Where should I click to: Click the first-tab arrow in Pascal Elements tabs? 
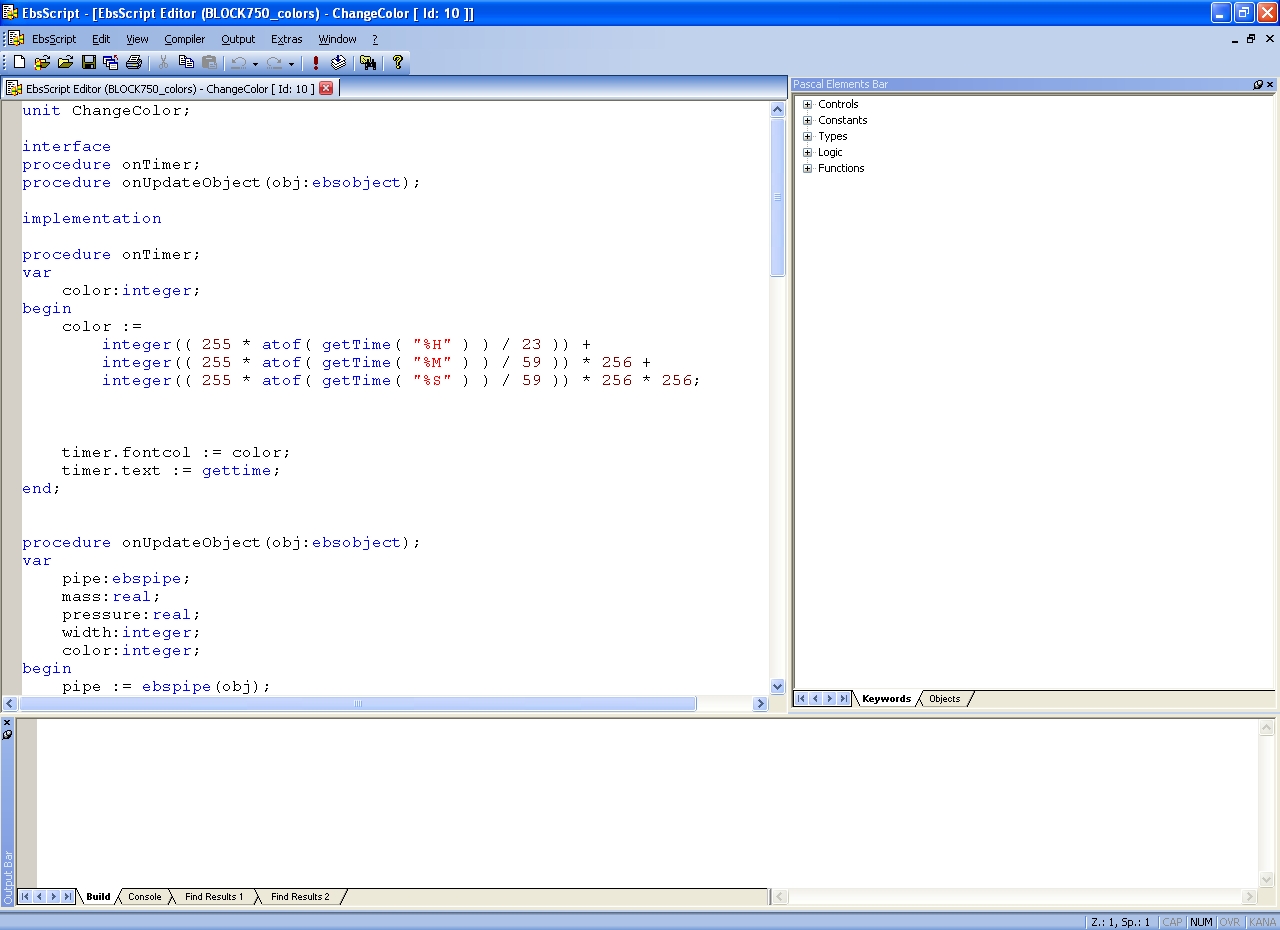coord(801,699)
